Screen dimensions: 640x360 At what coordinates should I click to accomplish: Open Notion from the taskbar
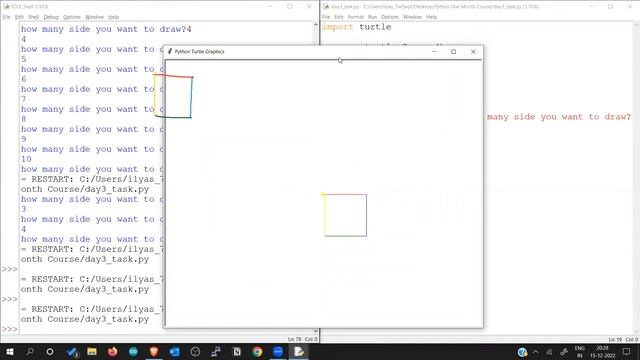pyautogui.click(x=236, y=351)
